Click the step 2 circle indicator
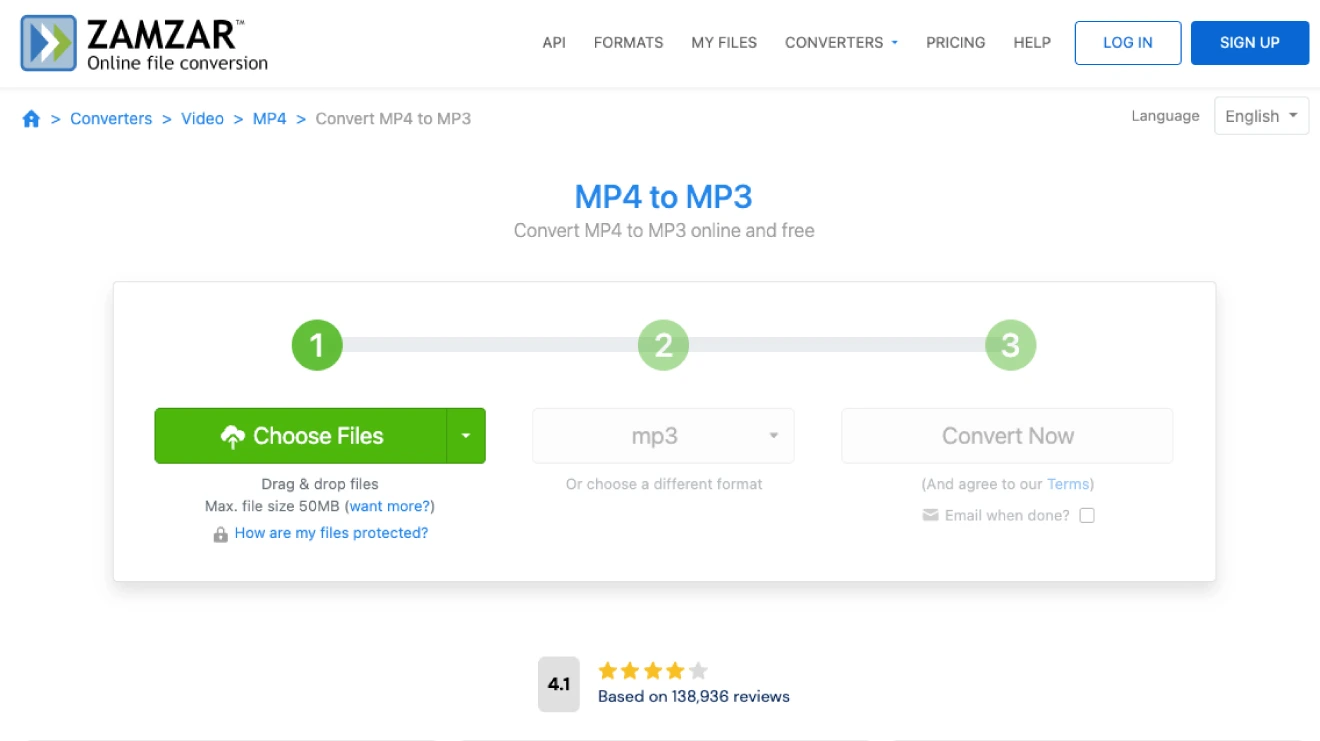Viewport: 1320px width, 741px height. tap(663, 346)
